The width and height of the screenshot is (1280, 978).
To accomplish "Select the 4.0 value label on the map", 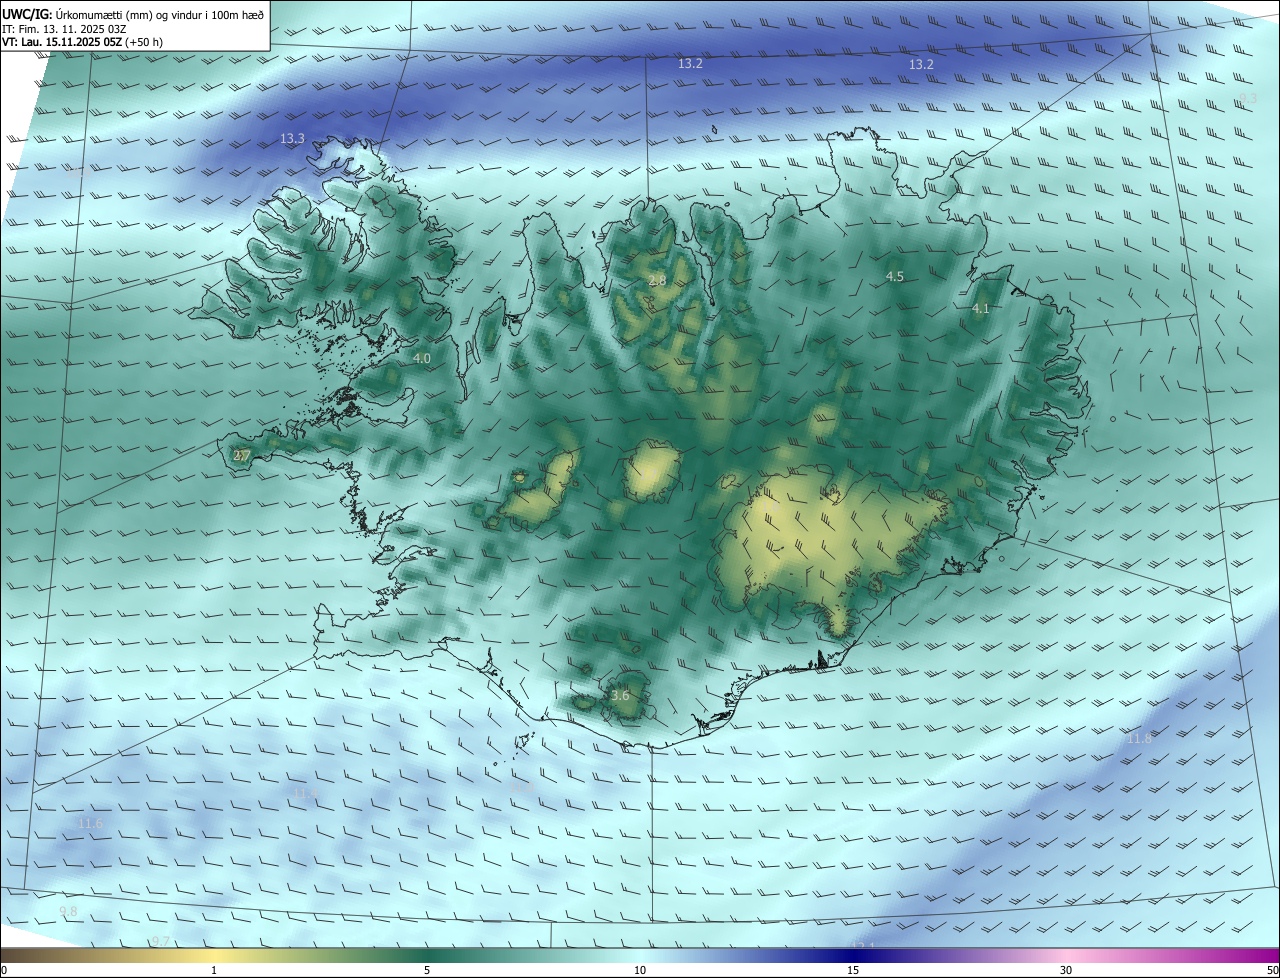I will pos(421,358).
